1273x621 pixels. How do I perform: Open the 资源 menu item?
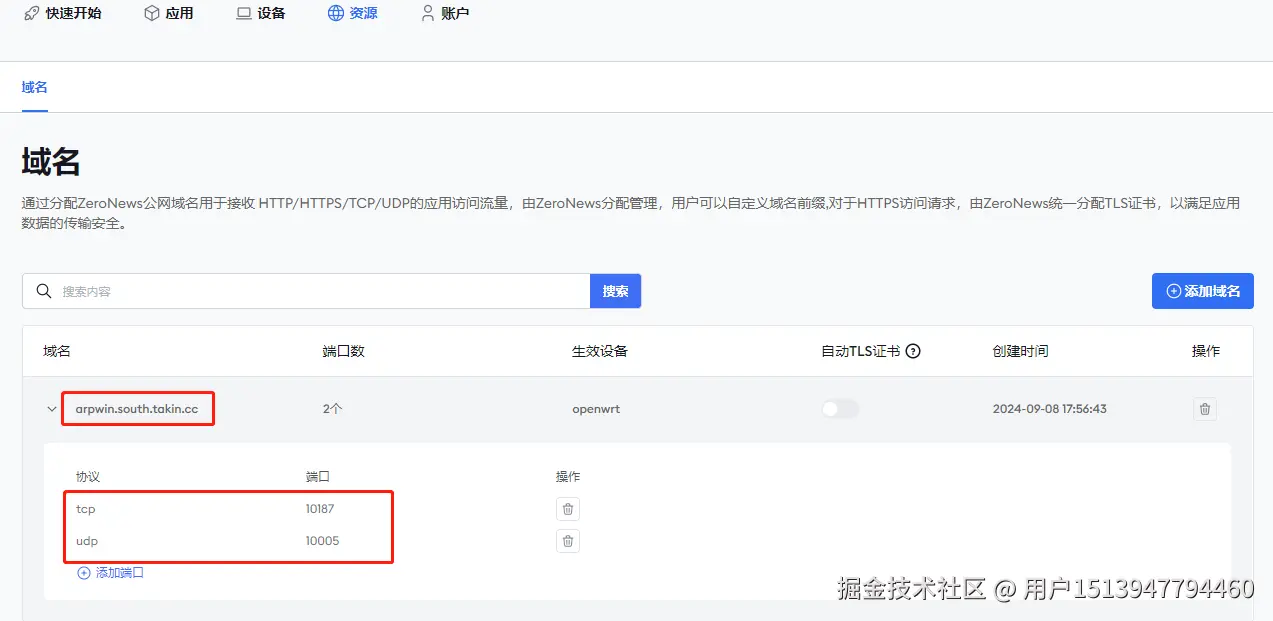pos(353,14)
